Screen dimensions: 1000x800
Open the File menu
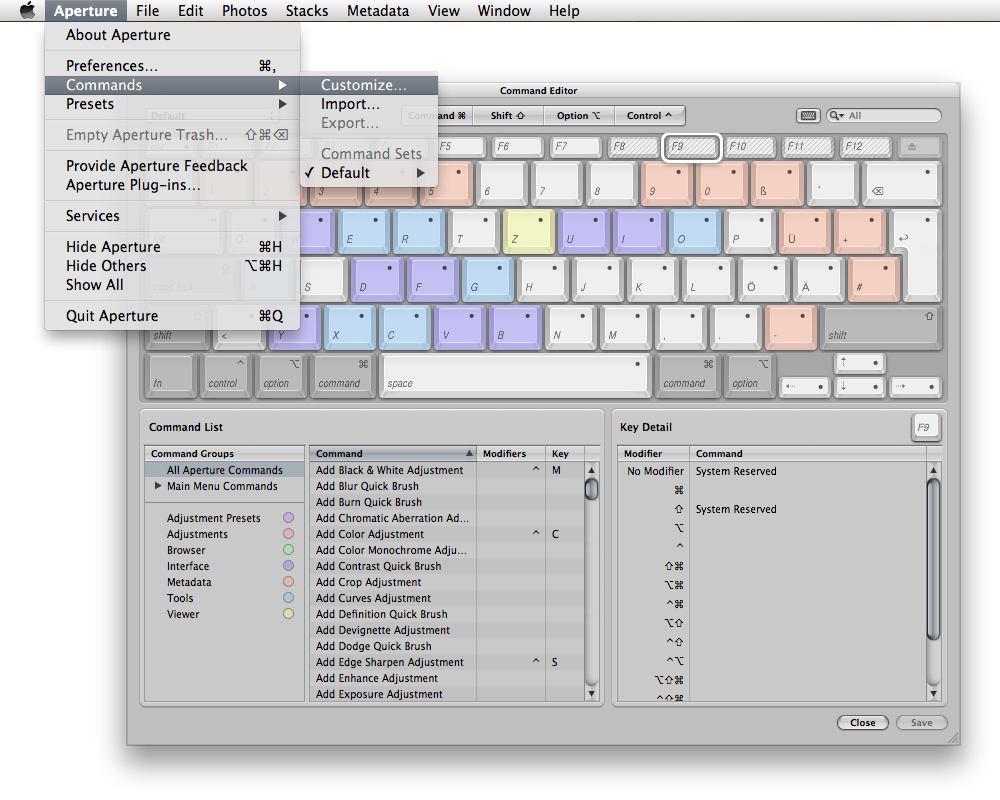coord(147,11)
